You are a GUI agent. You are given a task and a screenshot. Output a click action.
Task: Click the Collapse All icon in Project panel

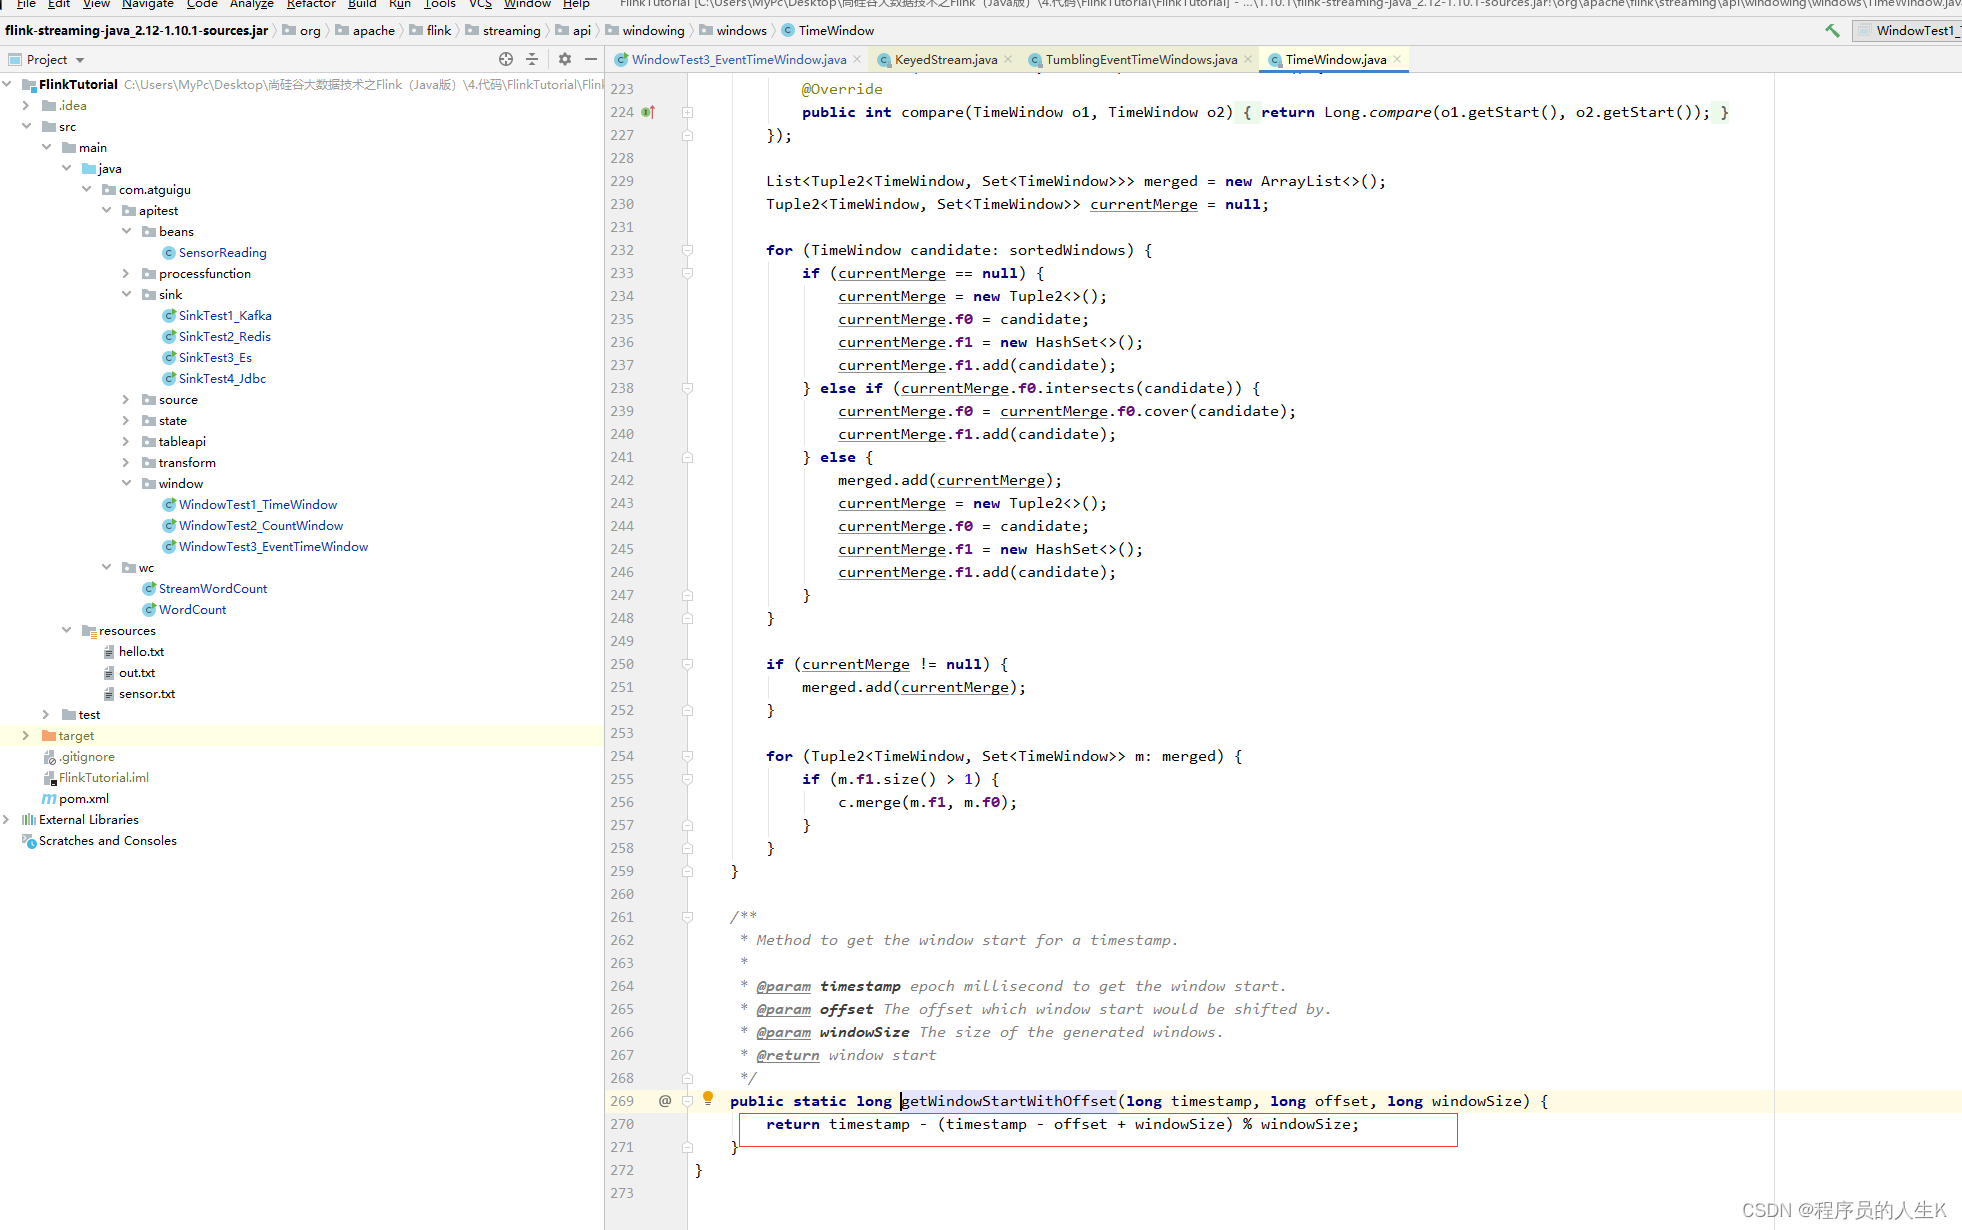click(532, 60)
